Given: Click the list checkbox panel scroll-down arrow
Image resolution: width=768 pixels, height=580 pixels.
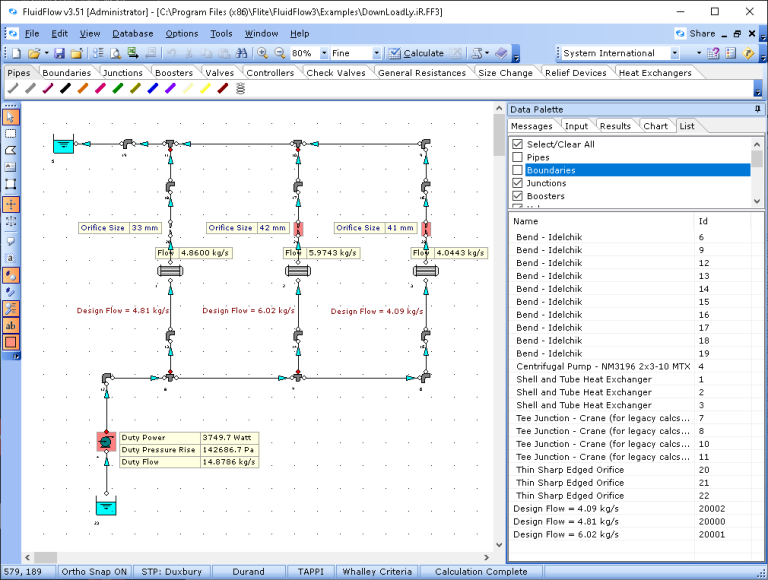Looking at the screenshot, I should coord(757,201).
